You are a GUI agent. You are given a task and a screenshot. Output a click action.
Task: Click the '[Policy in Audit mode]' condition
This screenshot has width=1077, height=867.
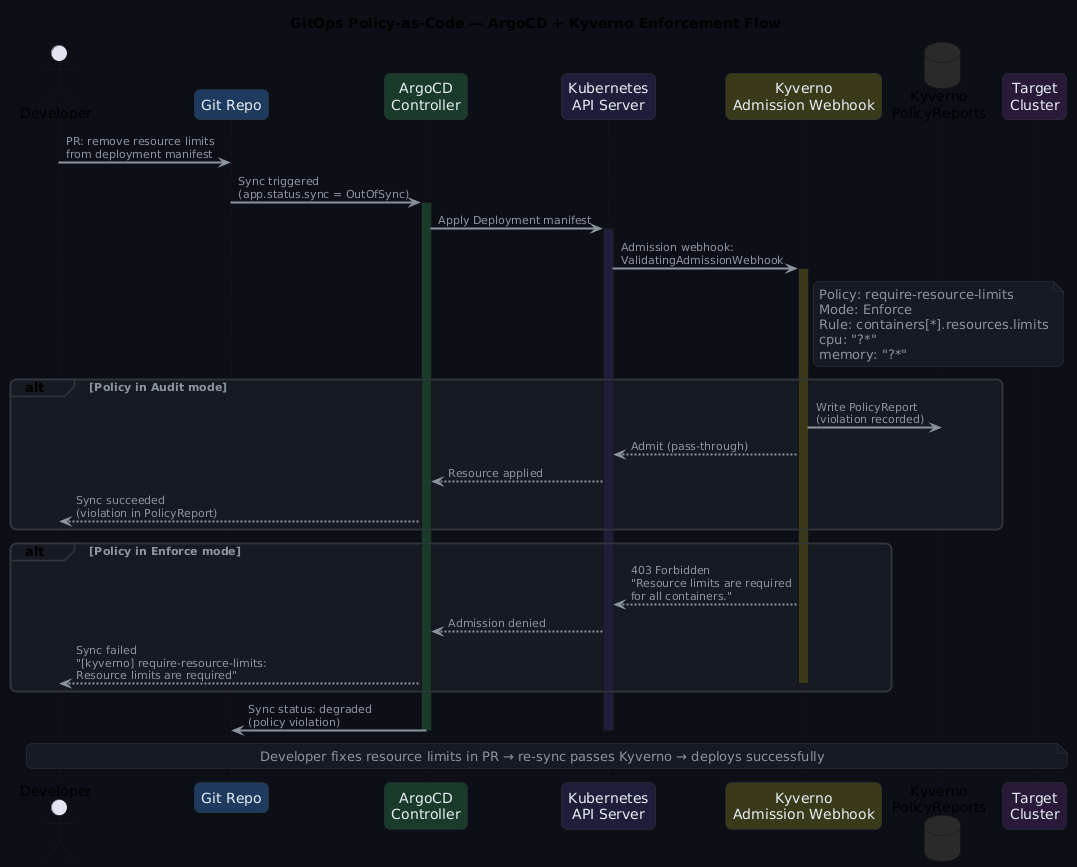click(158, 387)
